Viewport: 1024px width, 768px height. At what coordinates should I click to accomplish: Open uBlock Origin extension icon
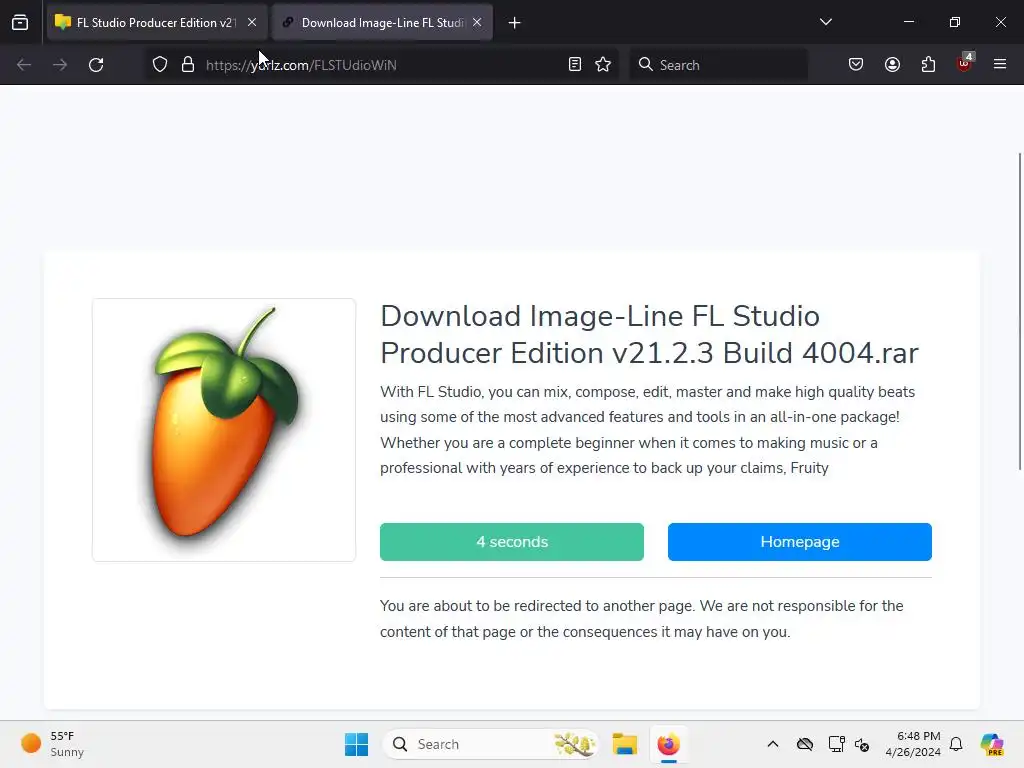tap(965, 63)
